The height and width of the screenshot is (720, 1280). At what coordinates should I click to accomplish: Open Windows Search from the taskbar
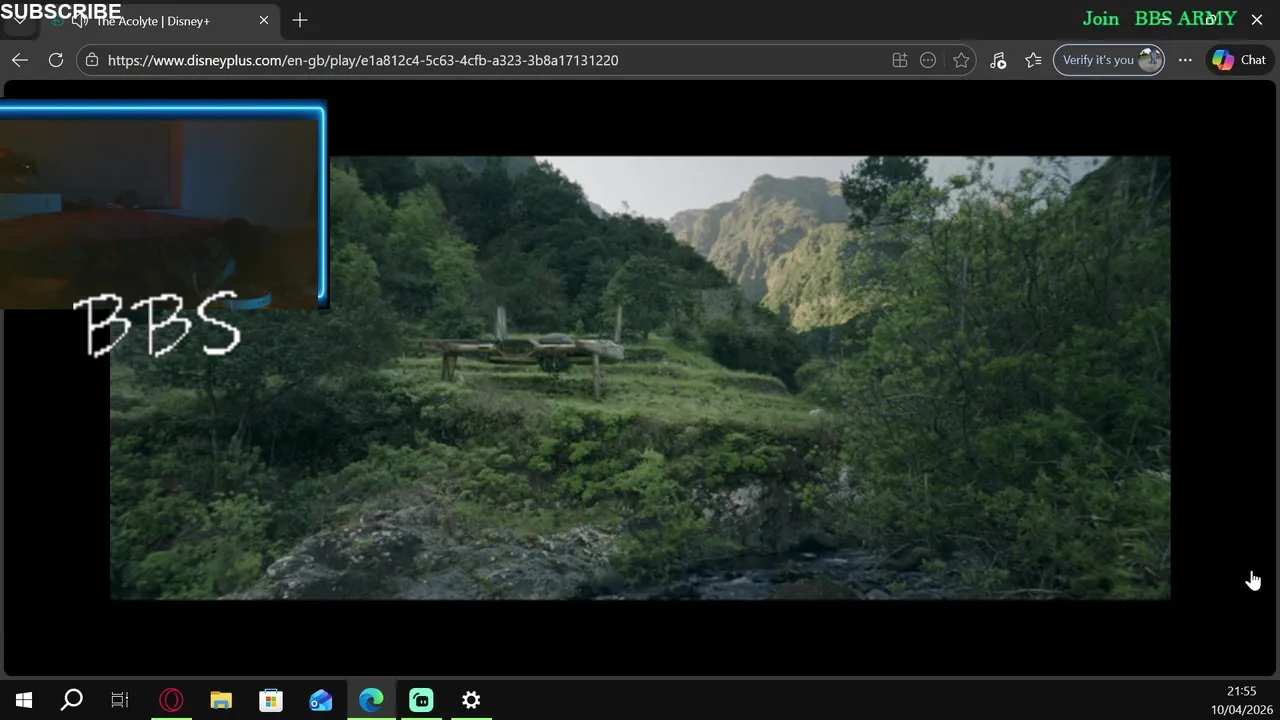pyautogui.click(x=72, y=700)
